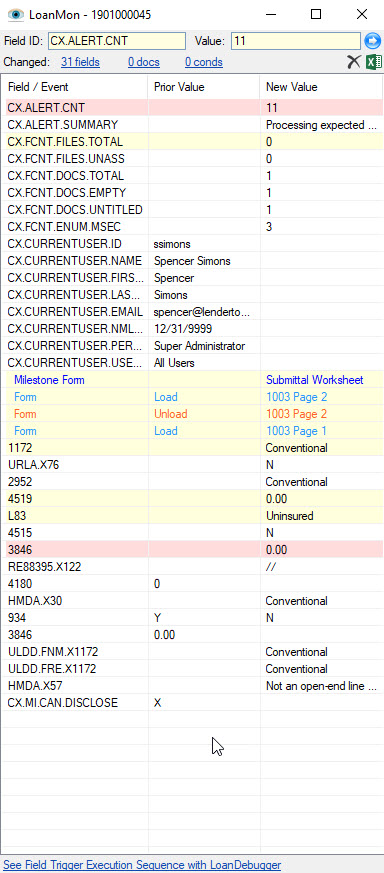This screenshot has width=384, height=873.
Task: Click the Prior Value column header
Action: pos(204,87)
